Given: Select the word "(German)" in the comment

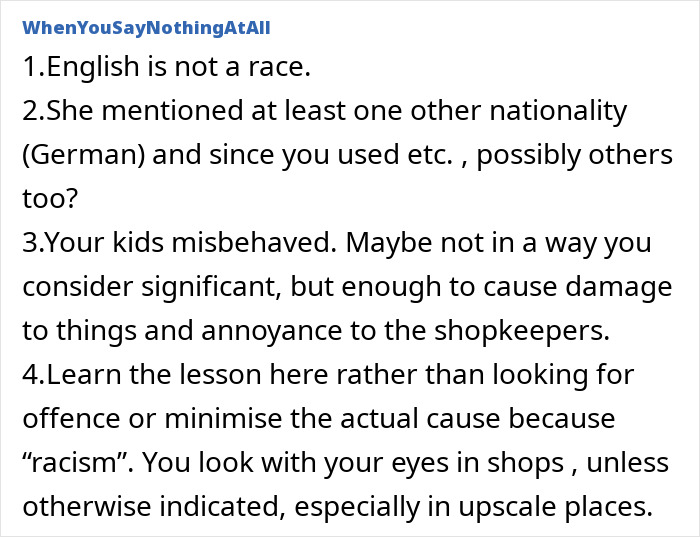Looking at the screenshot, I should [x=84, y=155].
